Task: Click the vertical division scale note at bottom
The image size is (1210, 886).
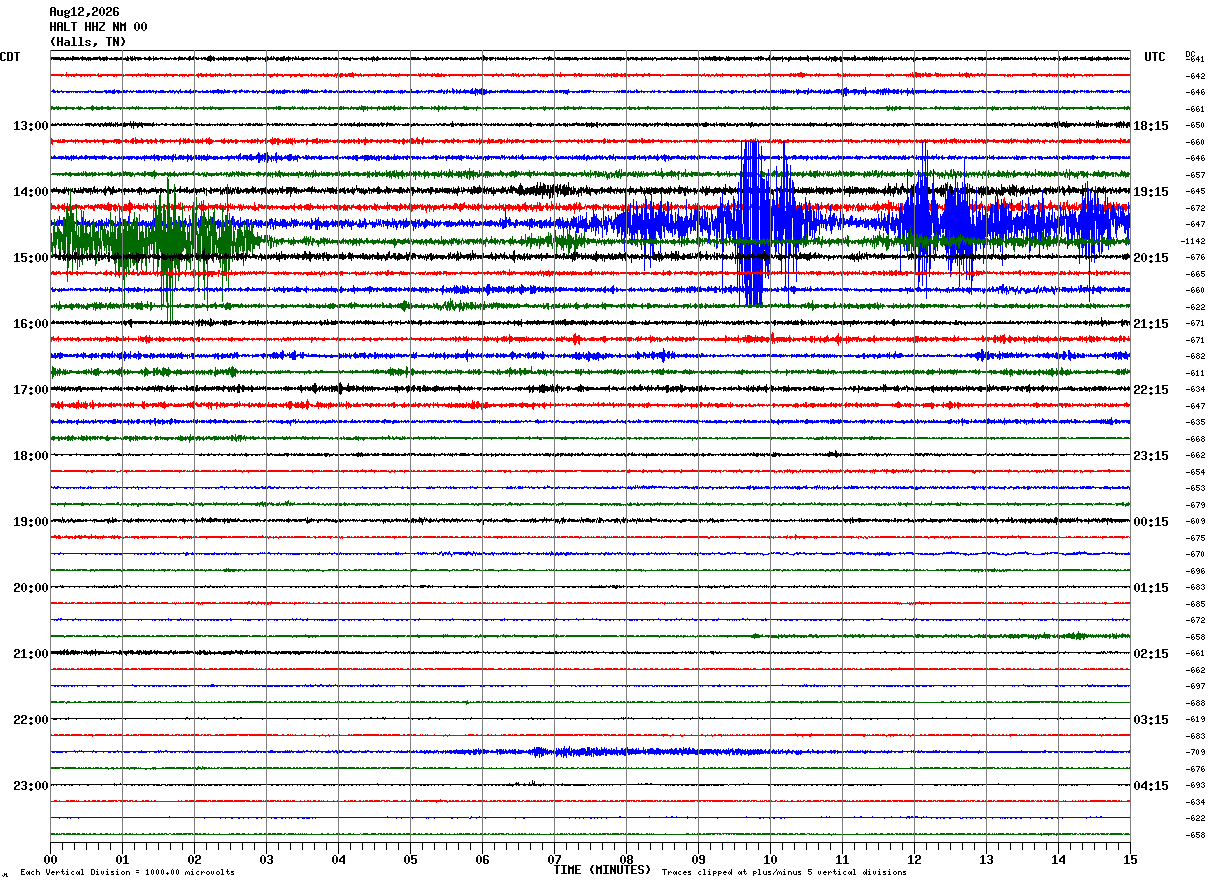Action: click(127, 873)
